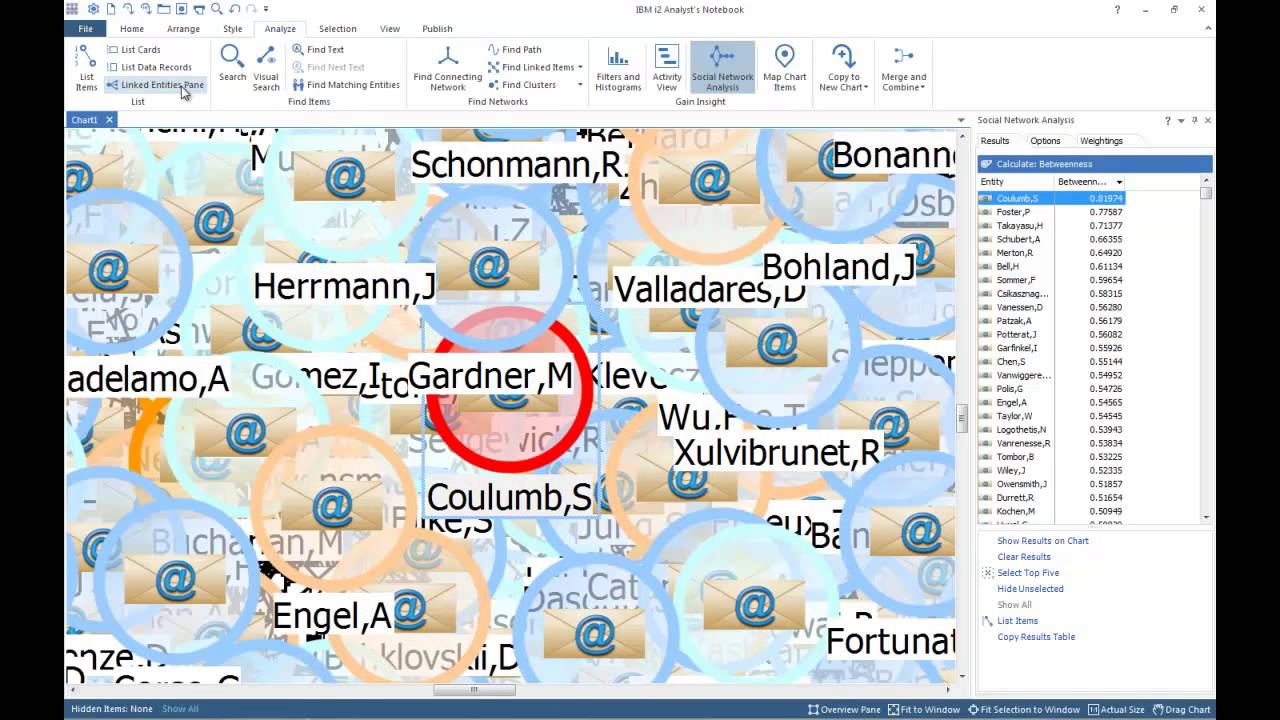Switch to the Selection ribbon tab

[338, 29]
